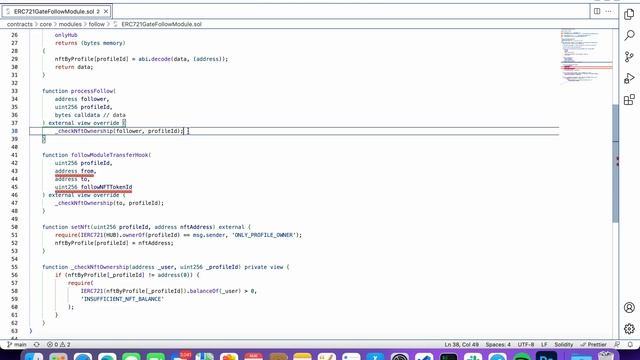Open the editor More Actions ellipsis menu
This screenshot has width=640, height=360.
coord(608,11)
